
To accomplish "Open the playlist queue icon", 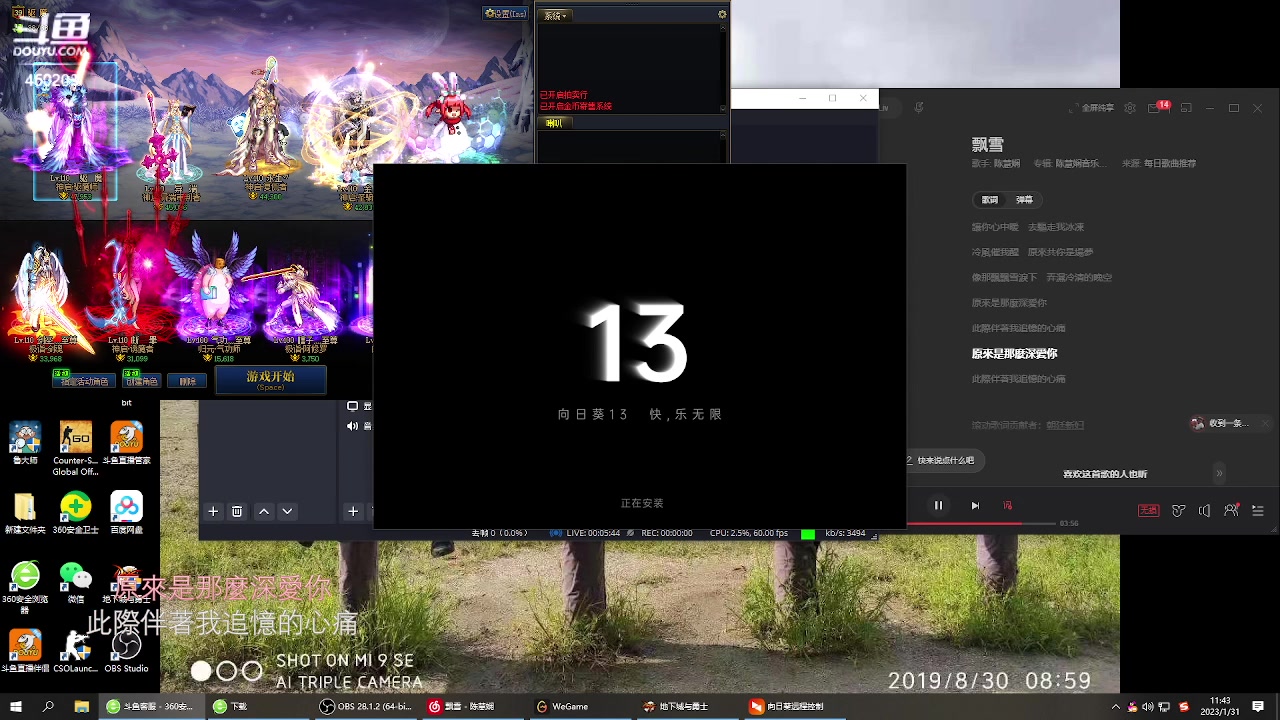I will click(x=1256, y=510).
